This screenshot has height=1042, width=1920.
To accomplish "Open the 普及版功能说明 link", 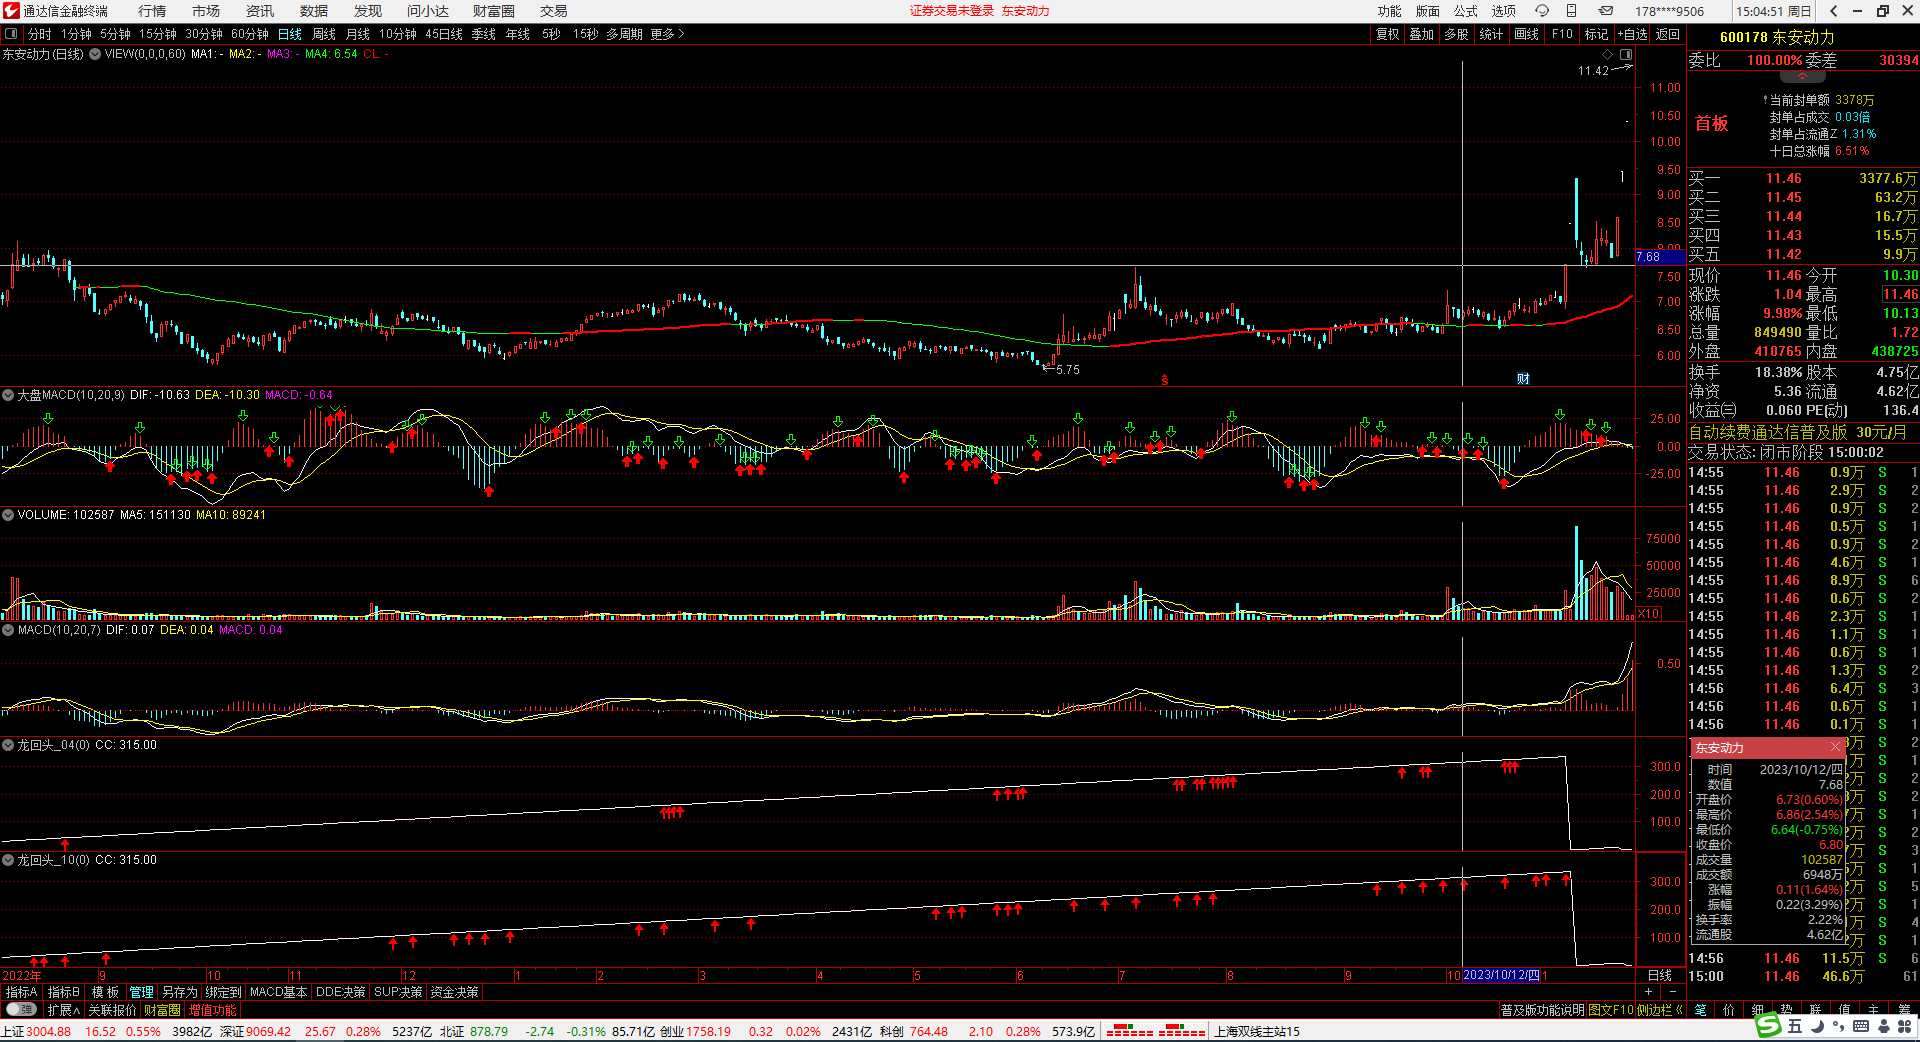I will click(1543, 1010).
